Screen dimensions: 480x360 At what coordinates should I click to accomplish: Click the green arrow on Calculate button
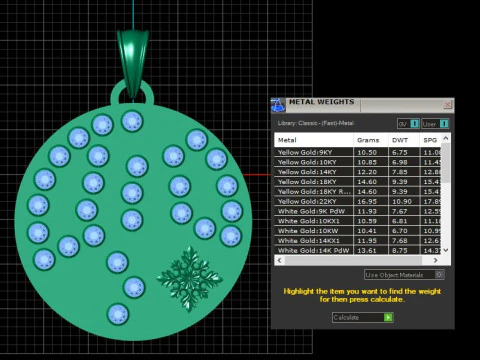tap(388, 317)
